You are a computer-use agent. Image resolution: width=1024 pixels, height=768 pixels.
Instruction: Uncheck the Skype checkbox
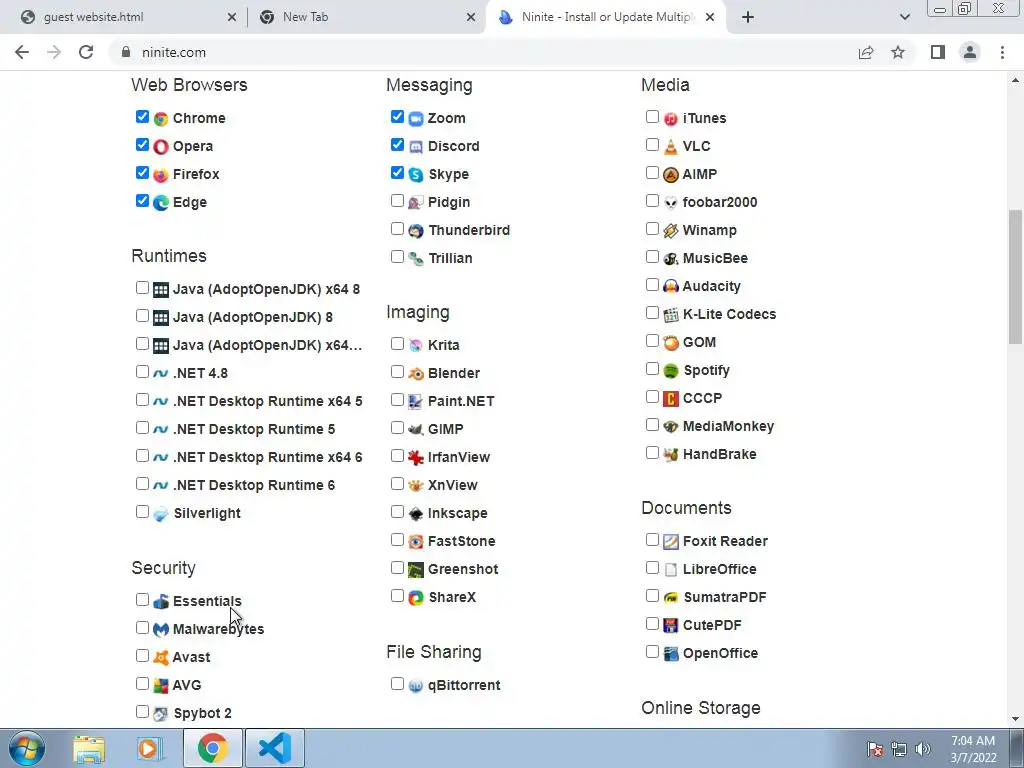pos(397,173)
